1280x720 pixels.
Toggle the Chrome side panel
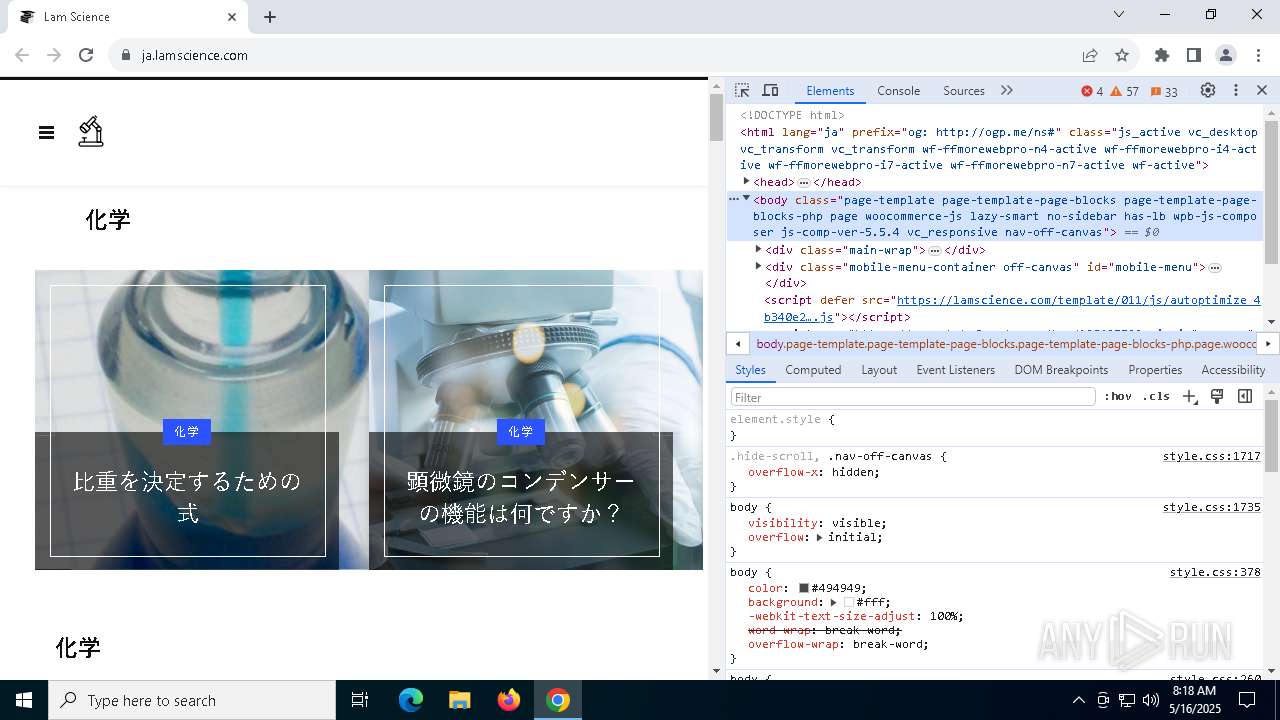coord(1194,55)
